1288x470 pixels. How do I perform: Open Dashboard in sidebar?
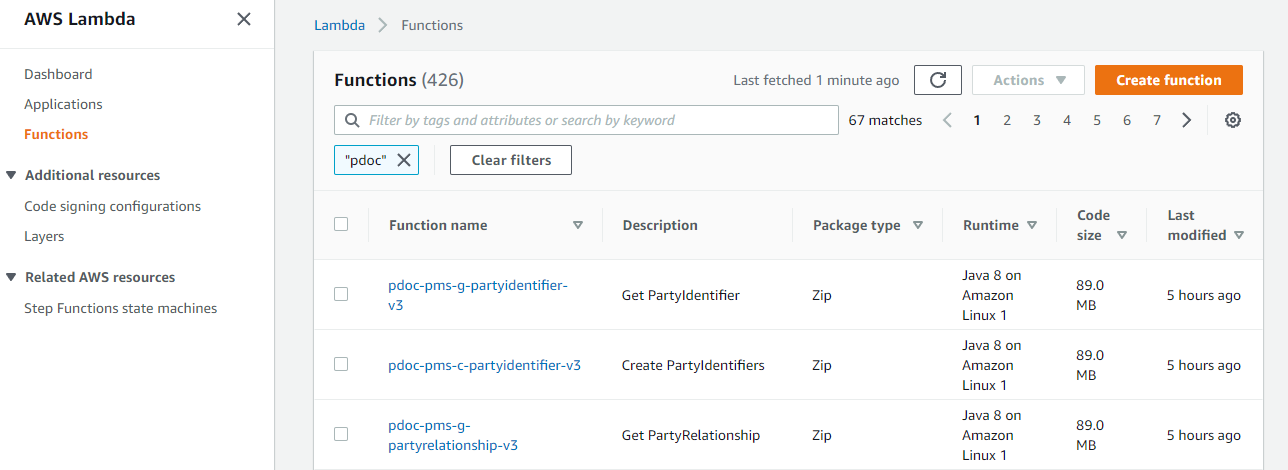(58, 74)
